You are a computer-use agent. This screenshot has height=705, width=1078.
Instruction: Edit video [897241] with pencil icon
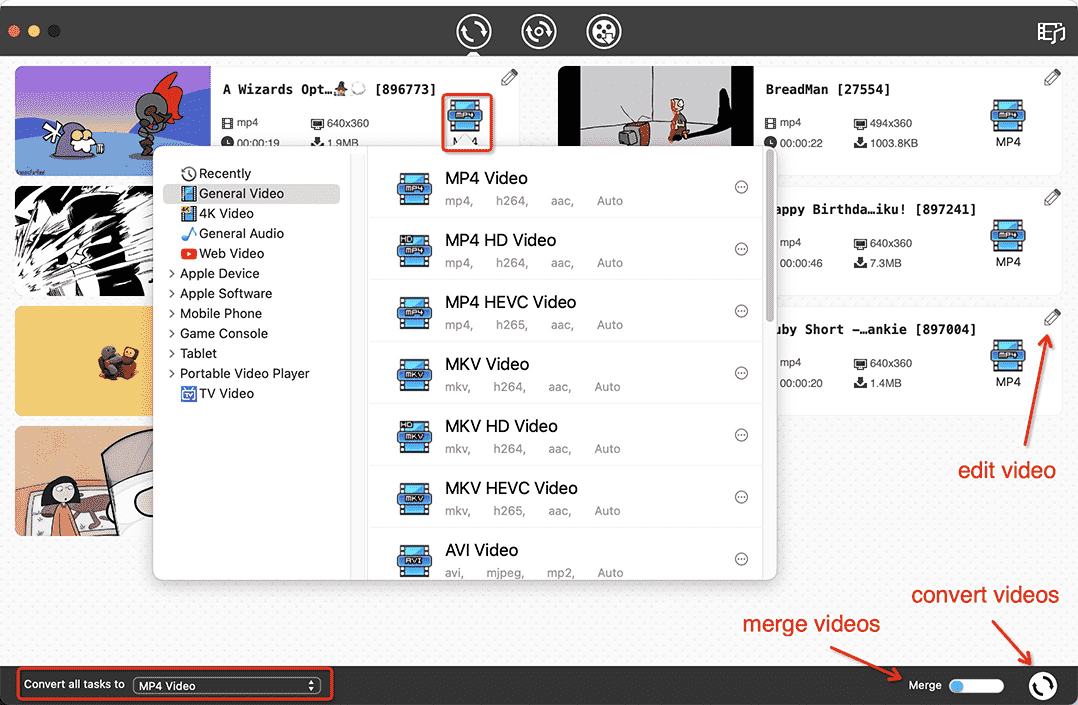tap(1052, 198)
